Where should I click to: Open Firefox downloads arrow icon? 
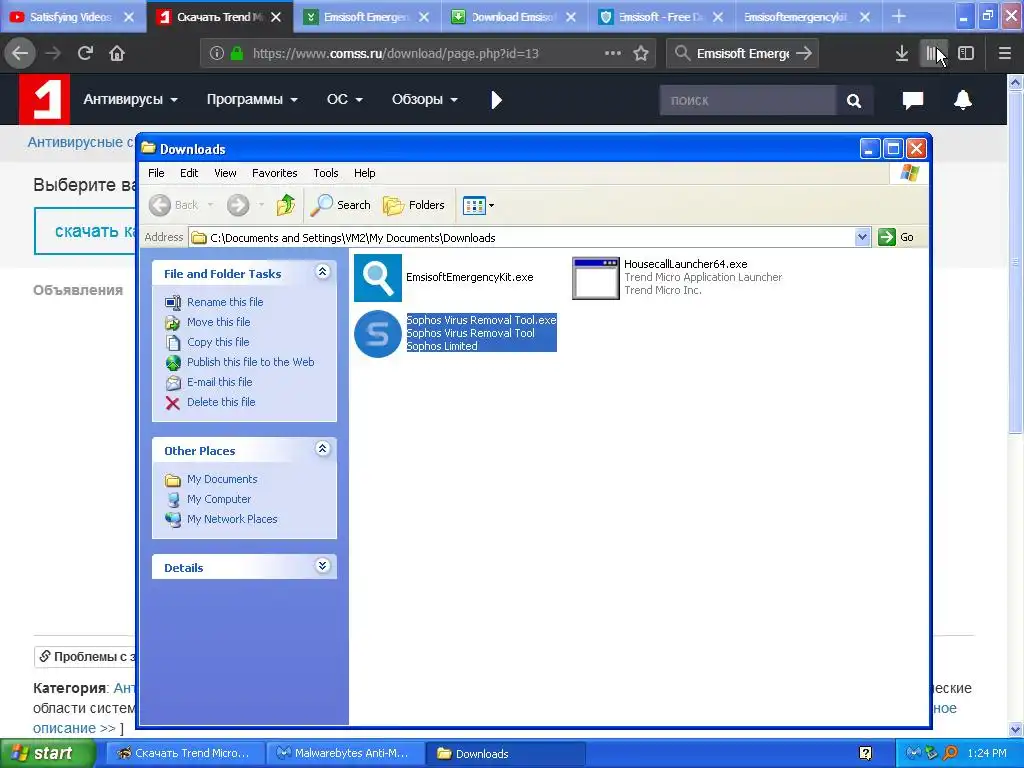tap(901, 54)
